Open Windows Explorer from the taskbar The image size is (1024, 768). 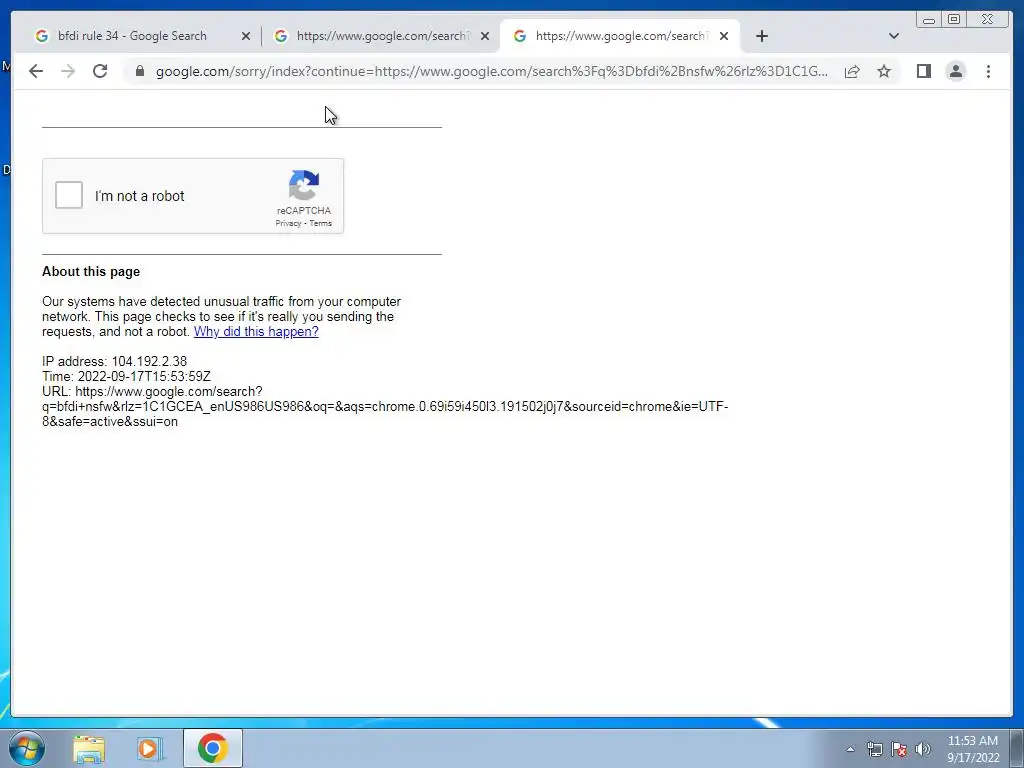89,748
